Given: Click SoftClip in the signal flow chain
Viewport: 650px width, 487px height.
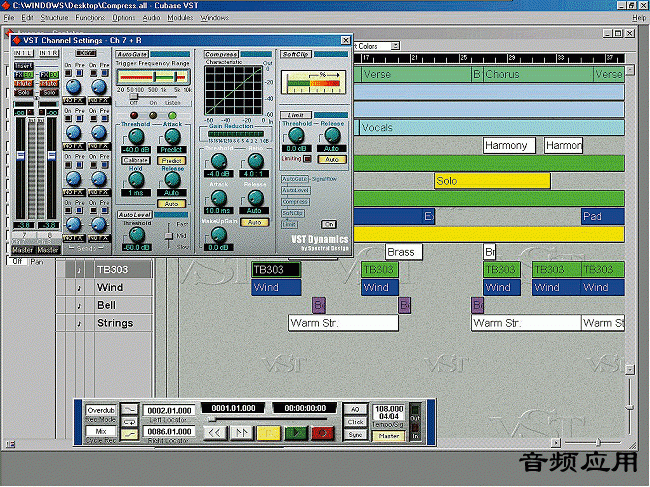Looking at the screenshot, I should pos(293,213).
